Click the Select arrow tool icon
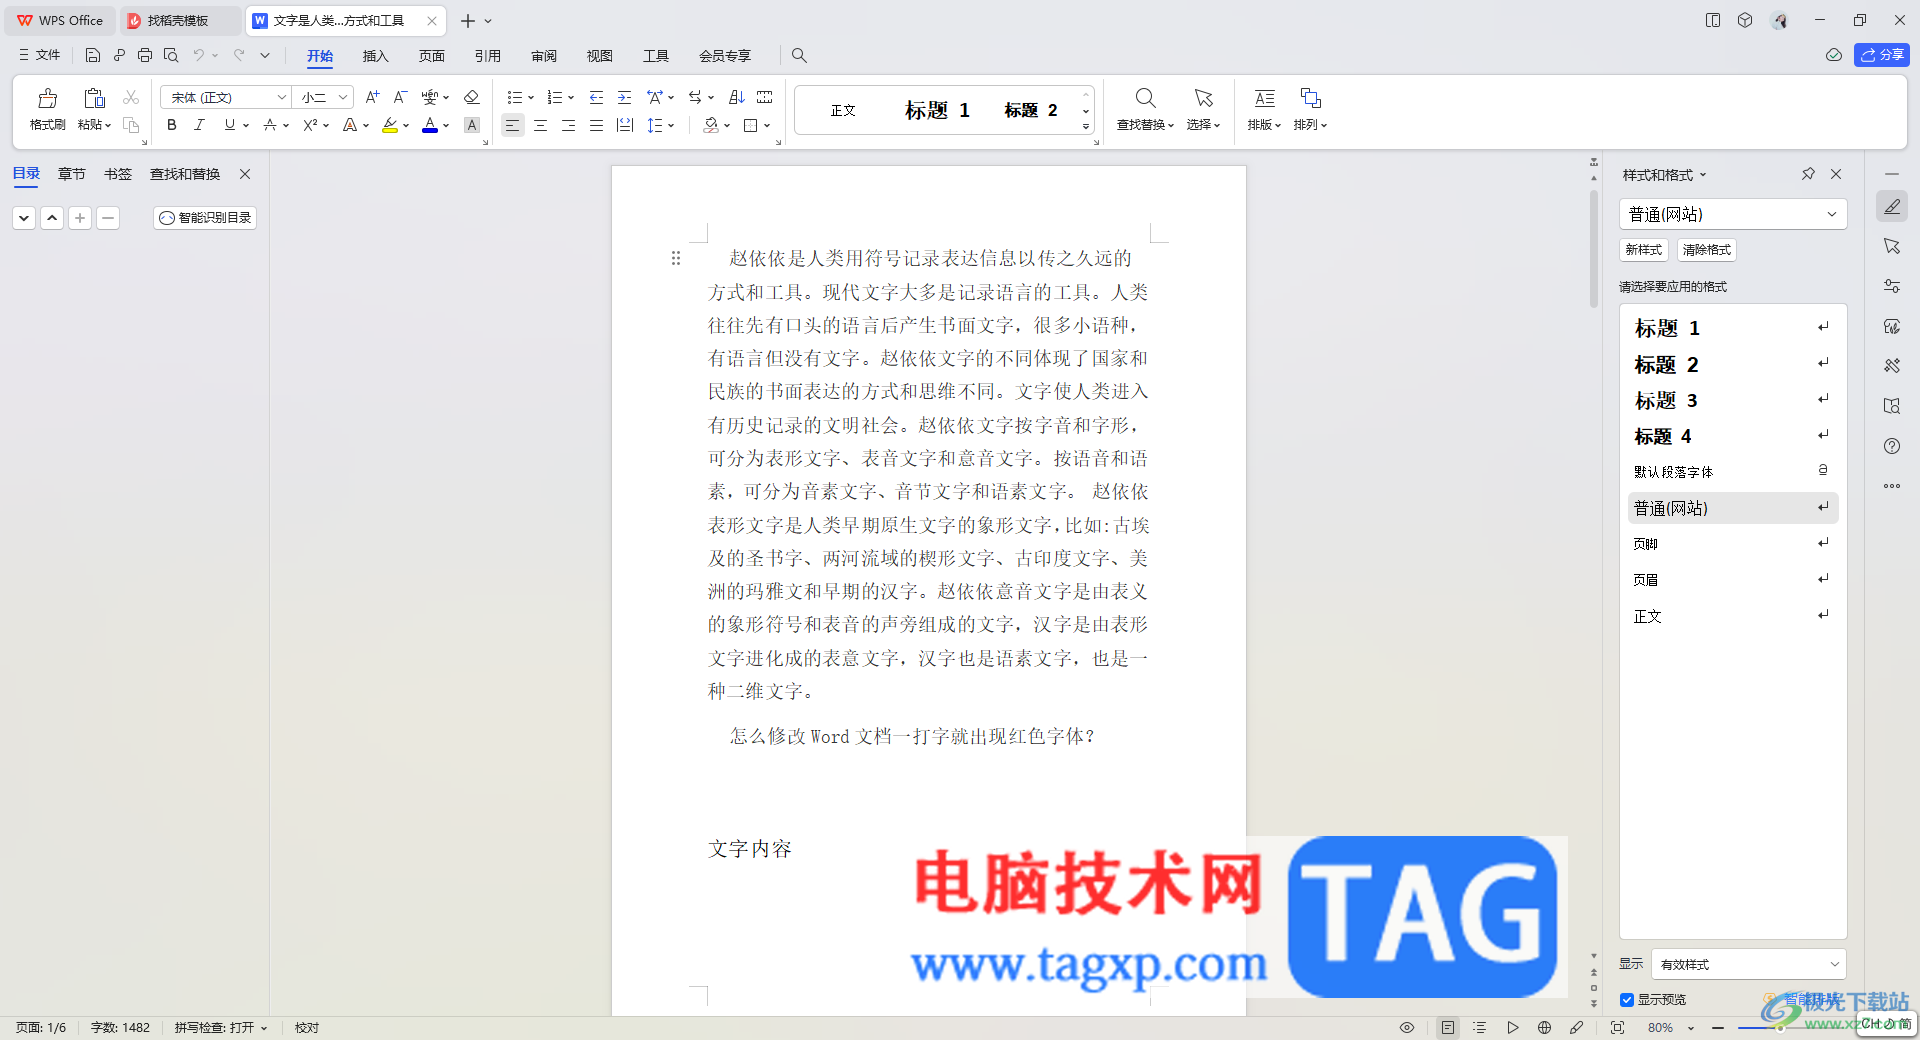 click(x=1203, y=98)
